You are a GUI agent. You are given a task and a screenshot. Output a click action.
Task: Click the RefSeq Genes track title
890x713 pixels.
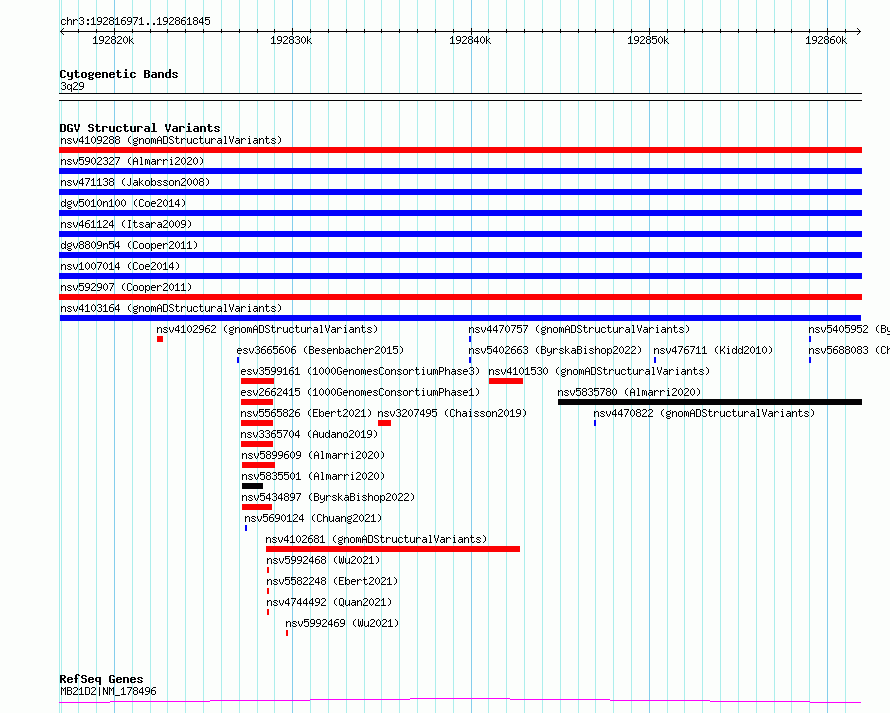[101, 680]
